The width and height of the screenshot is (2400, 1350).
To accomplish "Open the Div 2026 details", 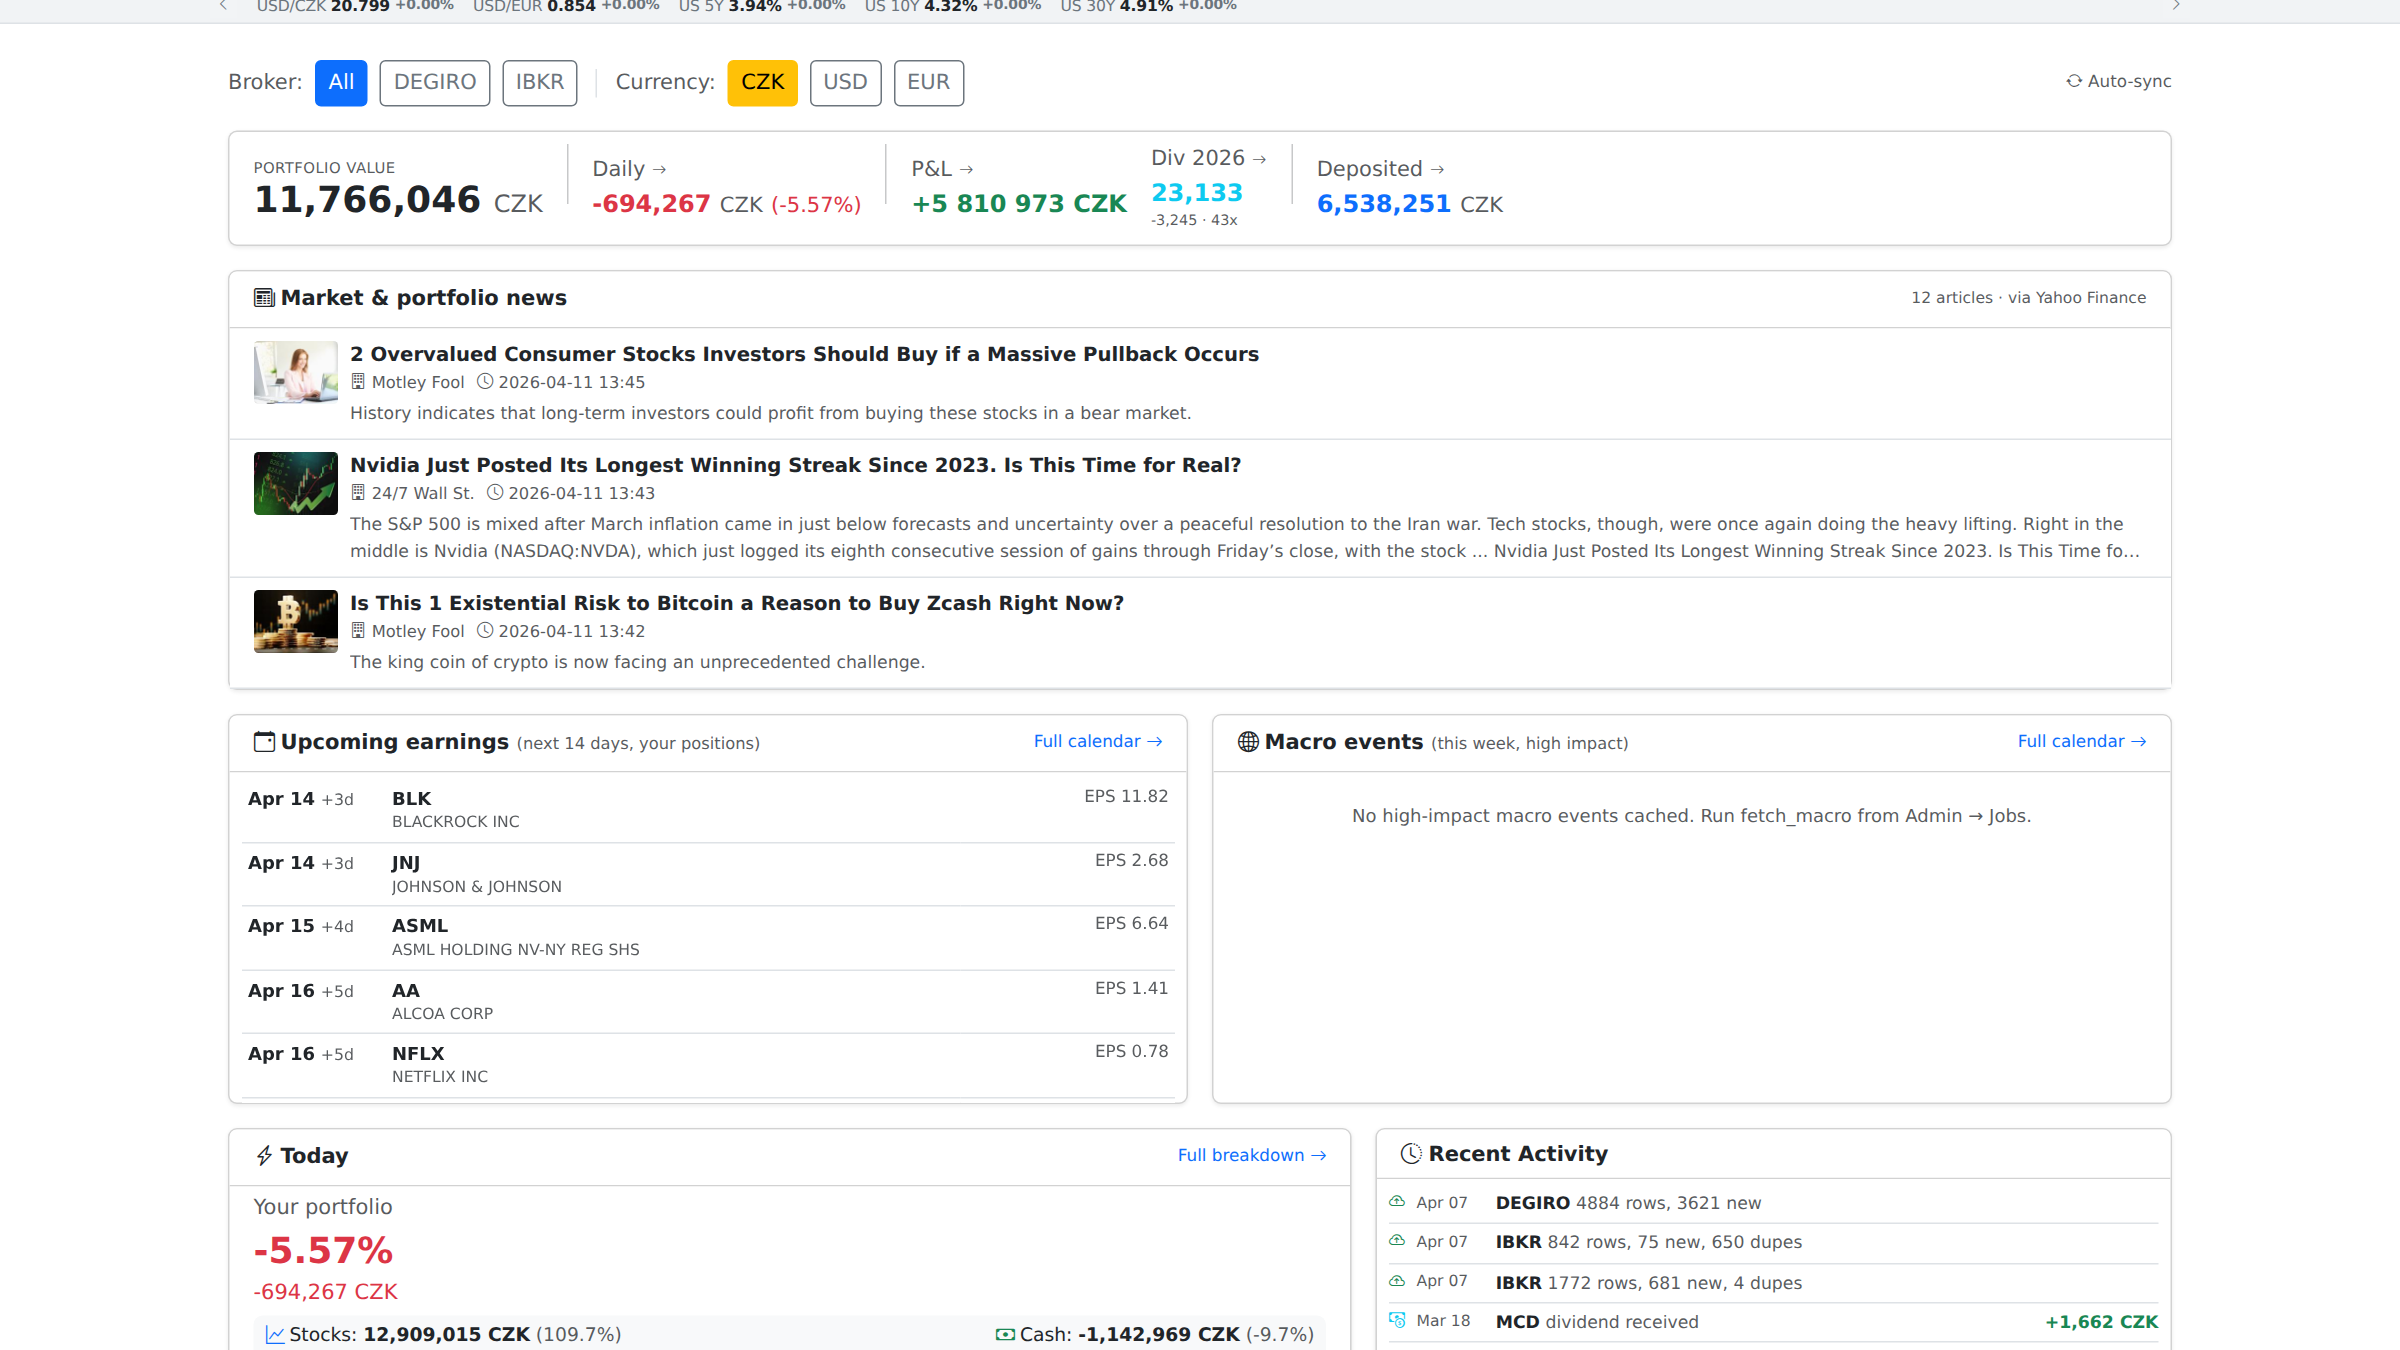I will pos(1208,158).
